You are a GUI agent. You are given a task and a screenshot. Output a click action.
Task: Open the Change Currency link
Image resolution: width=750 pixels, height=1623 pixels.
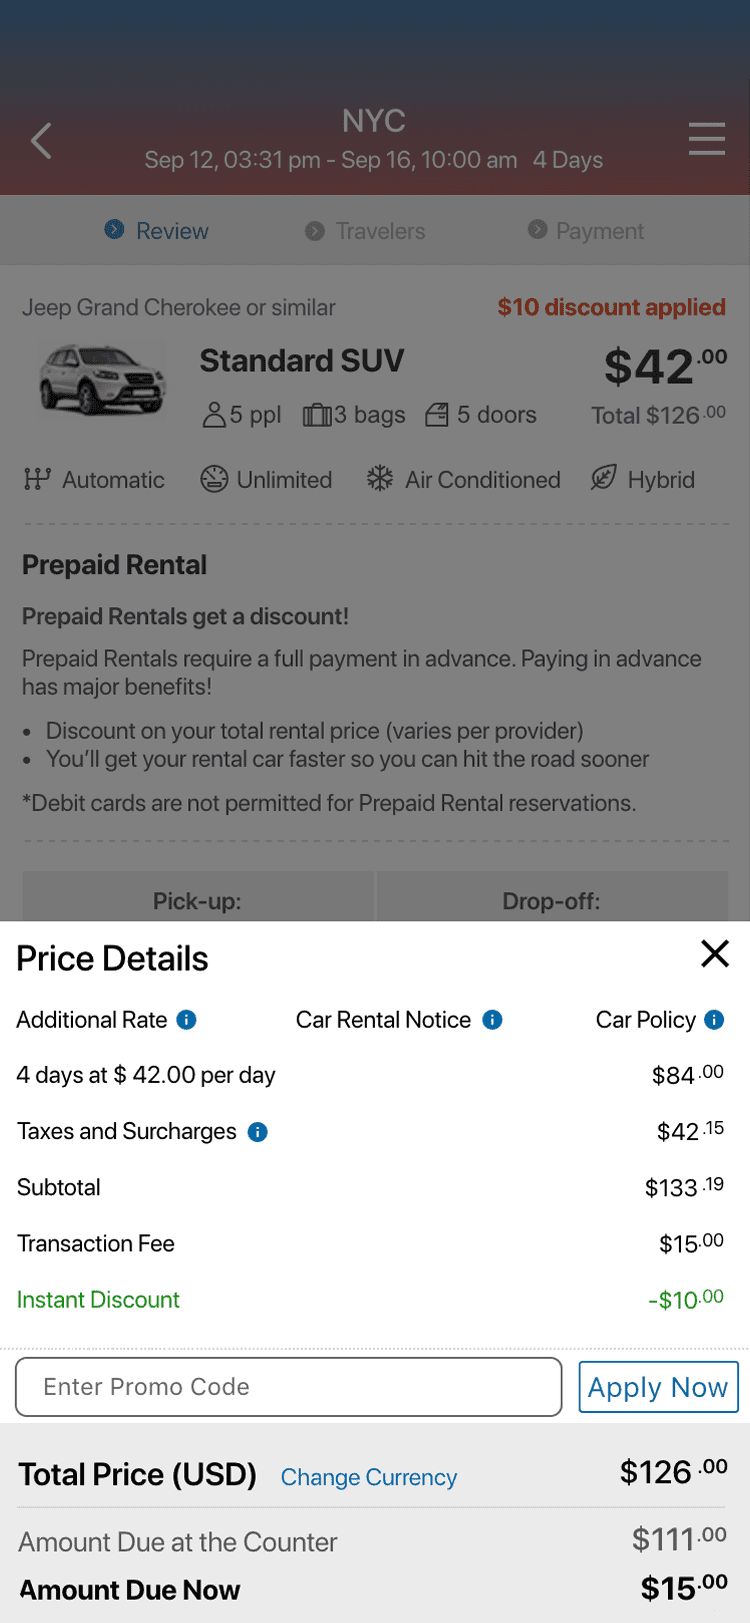pos(369,1477)
